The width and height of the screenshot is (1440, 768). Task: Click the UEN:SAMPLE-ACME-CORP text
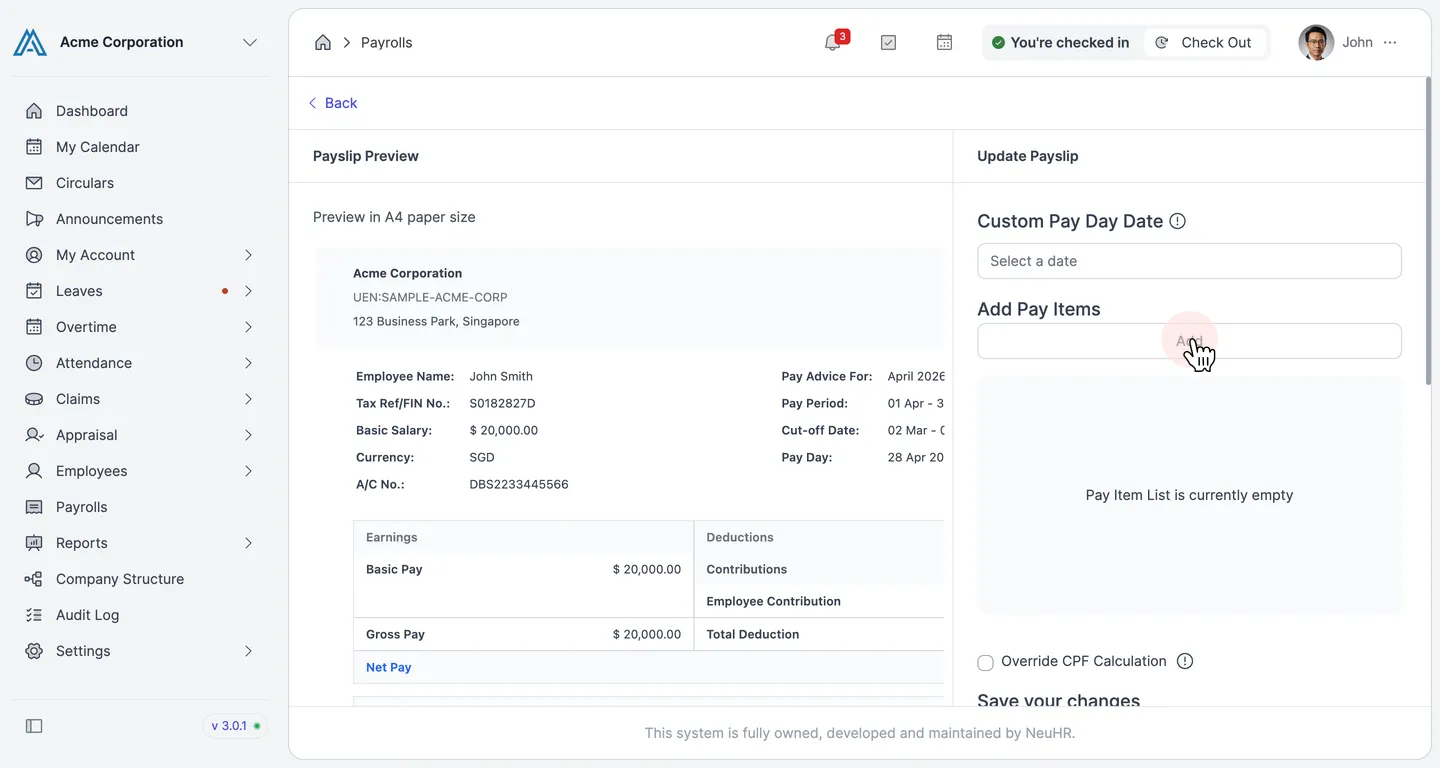point(430,297)
